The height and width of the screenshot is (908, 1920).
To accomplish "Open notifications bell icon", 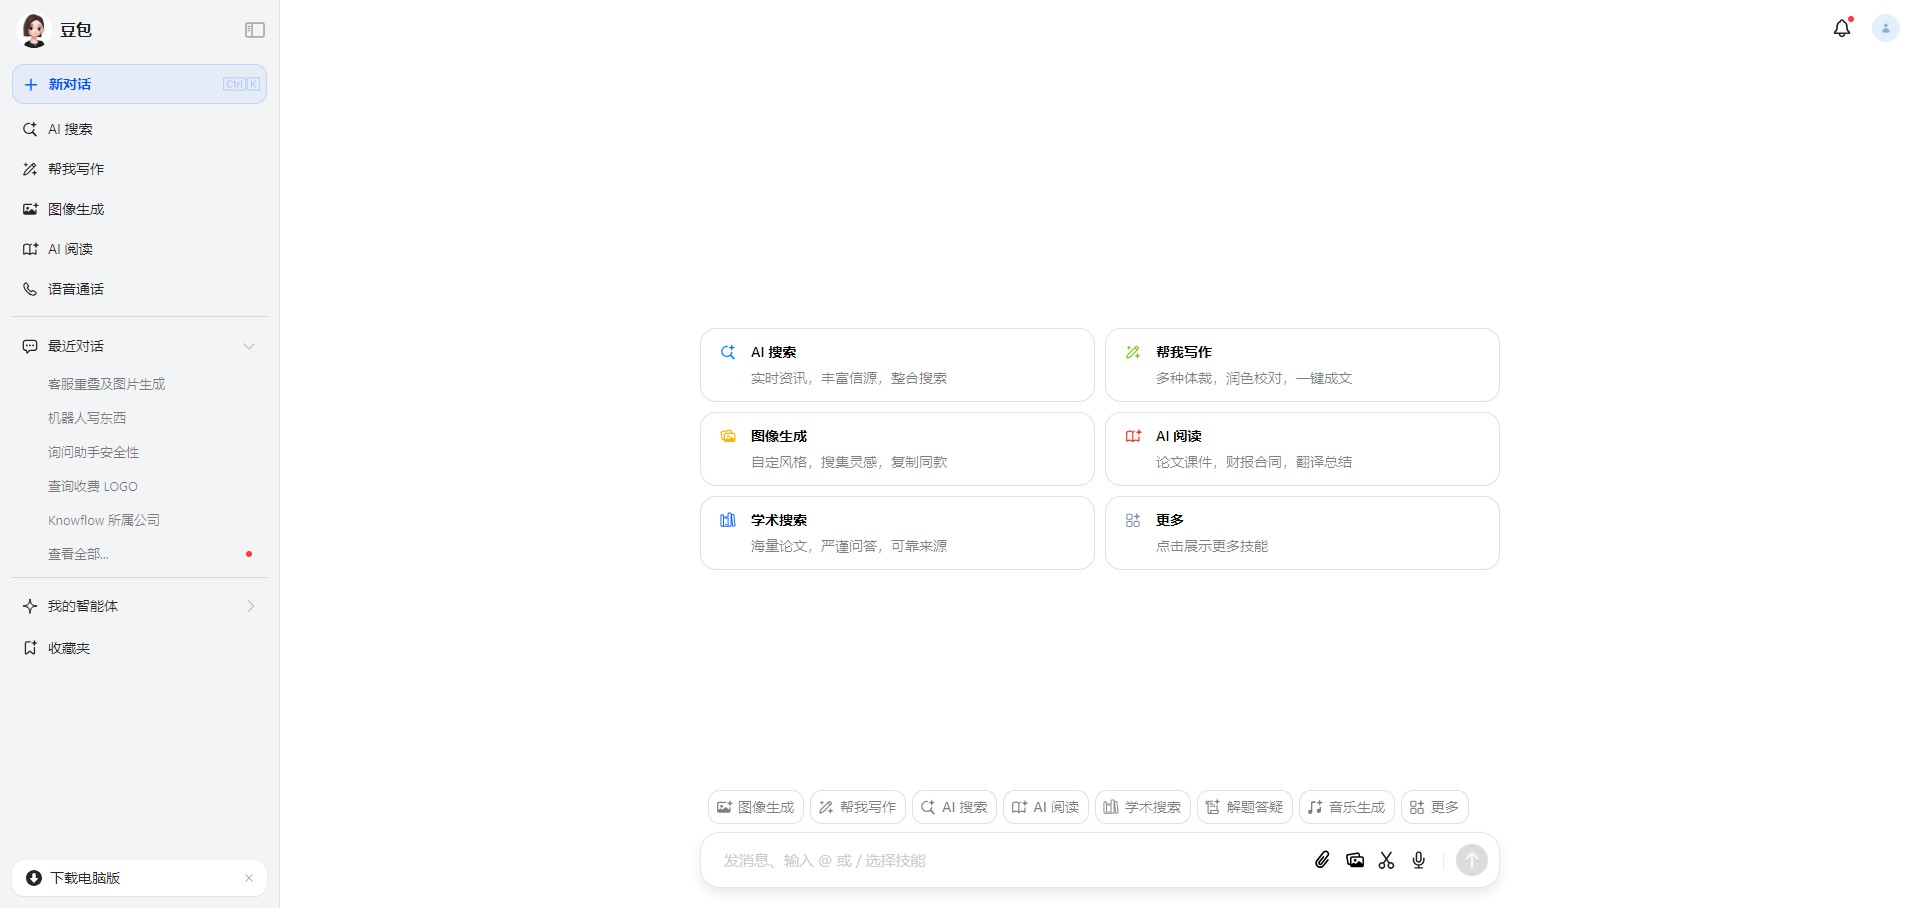I will tap(1842, 28).
